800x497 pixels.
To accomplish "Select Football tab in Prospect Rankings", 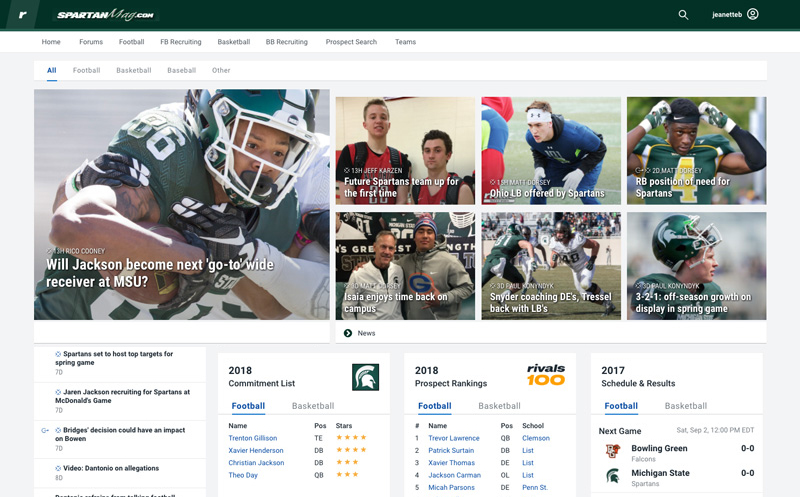I will tap(434, 406).
